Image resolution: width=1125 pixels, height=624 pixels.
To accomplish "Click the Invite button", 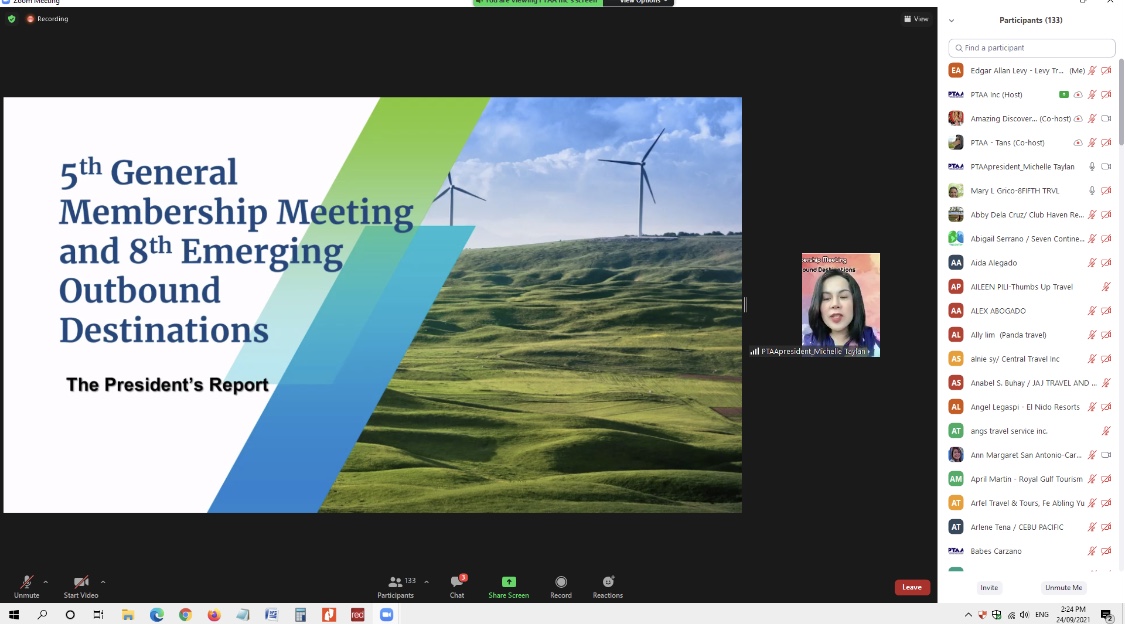I will [x=989, y=587].
